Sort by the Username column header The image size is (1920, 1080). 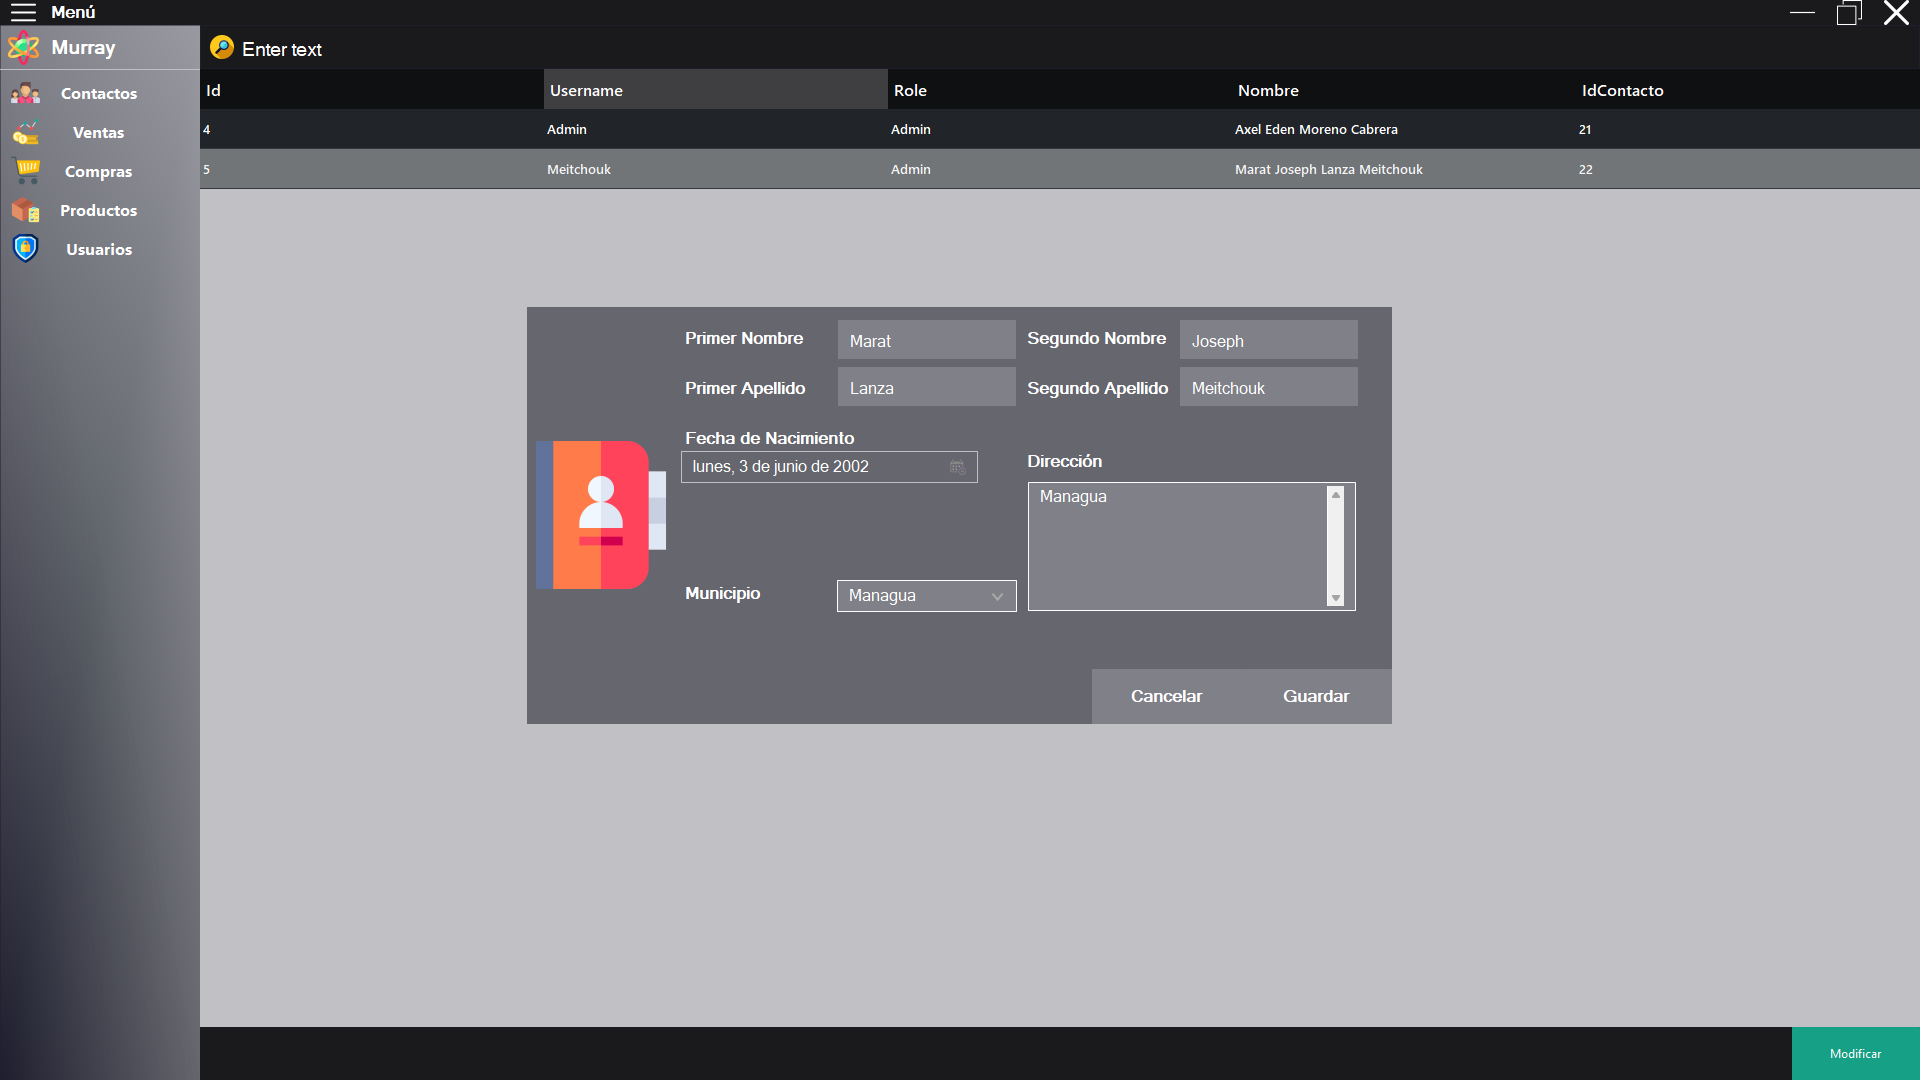[715, 90]
